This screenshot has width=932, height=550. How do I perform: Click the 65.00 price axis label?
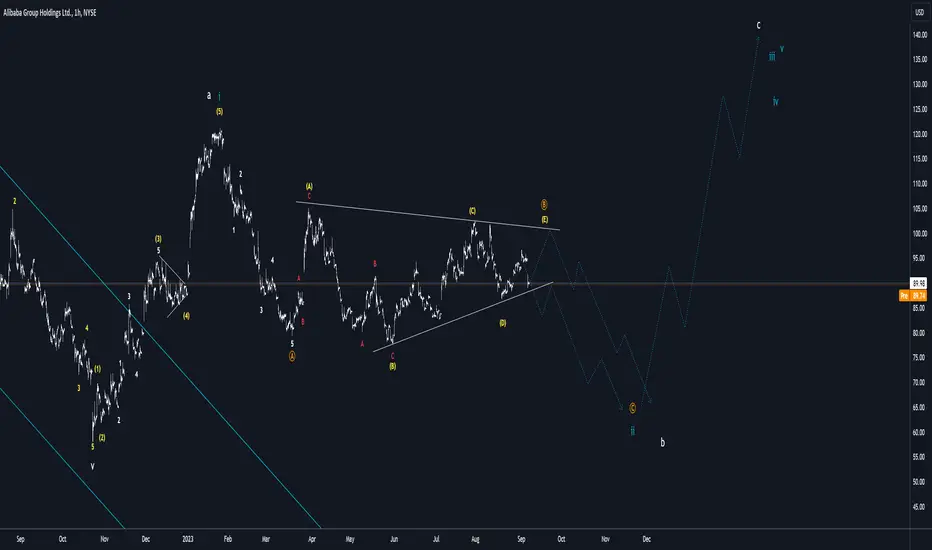(x=920, y=407)
